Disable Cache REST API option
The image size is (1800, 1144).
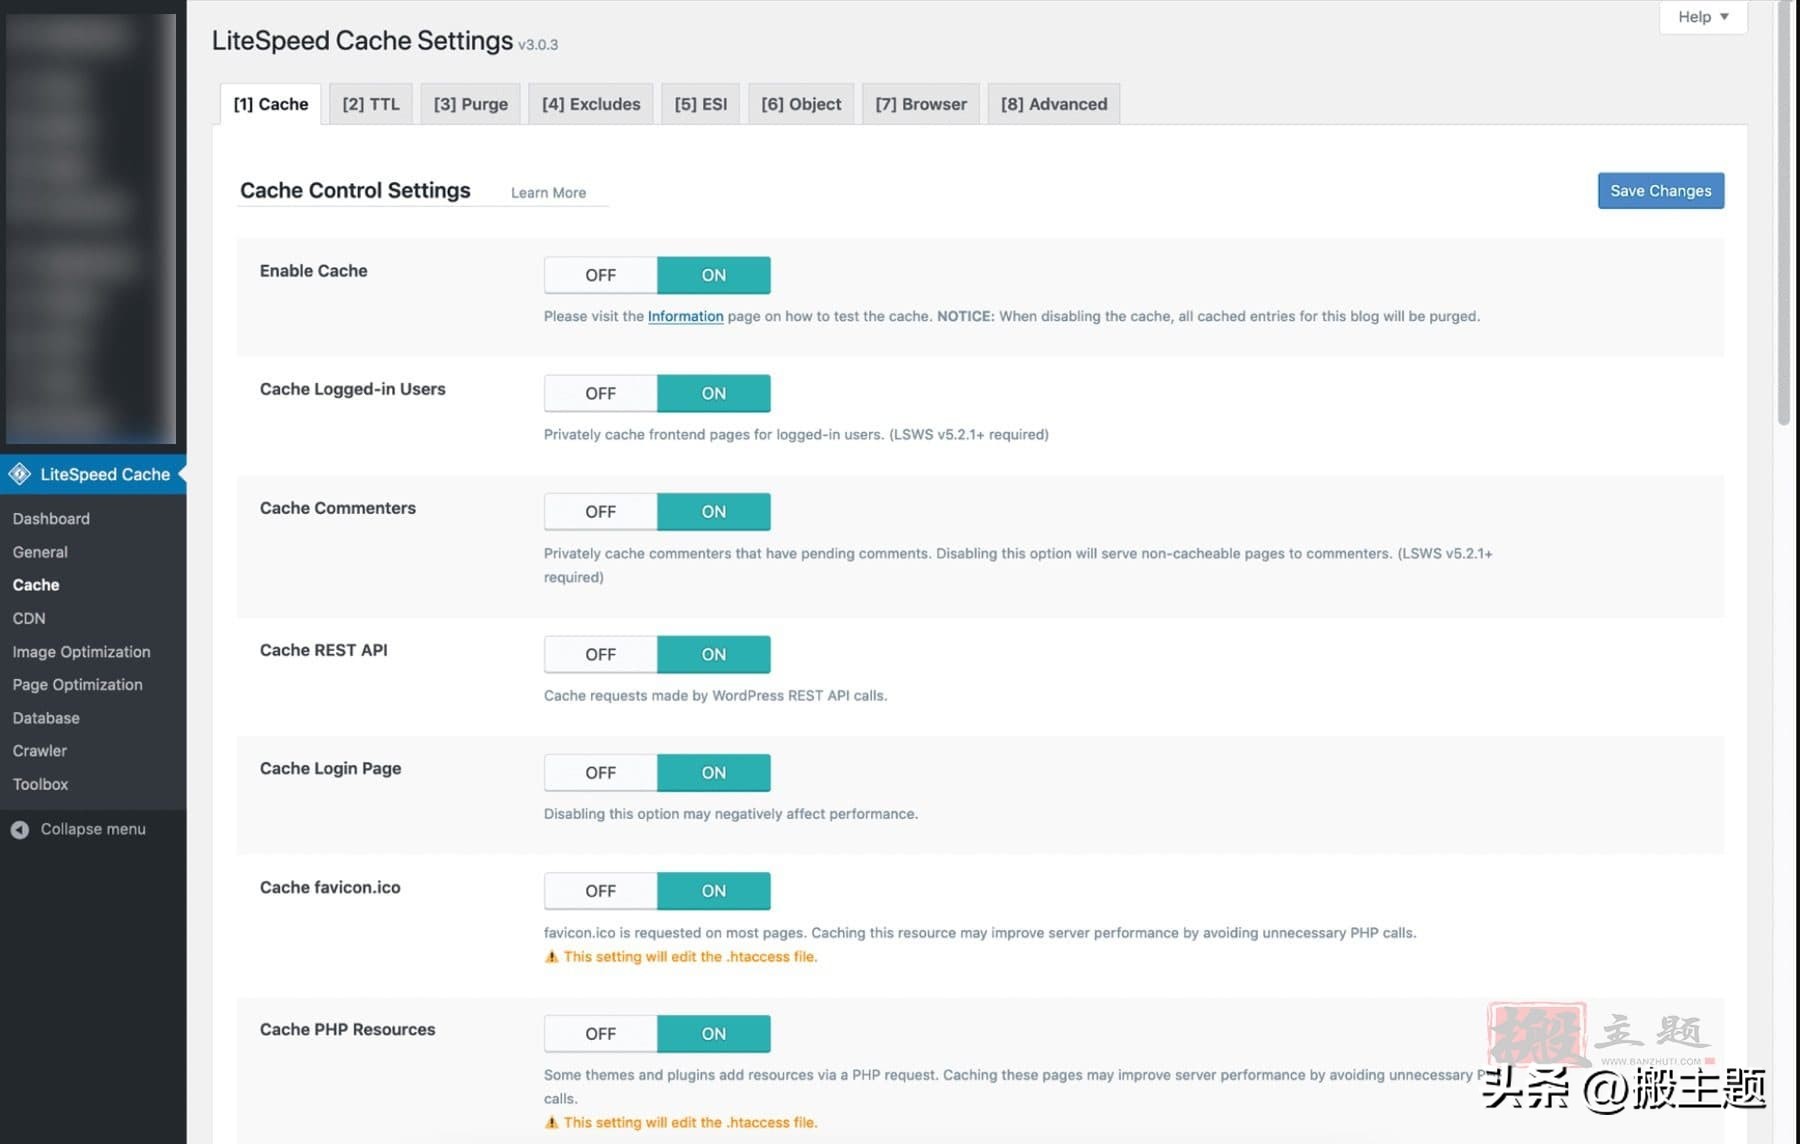(x=600, y=654)
